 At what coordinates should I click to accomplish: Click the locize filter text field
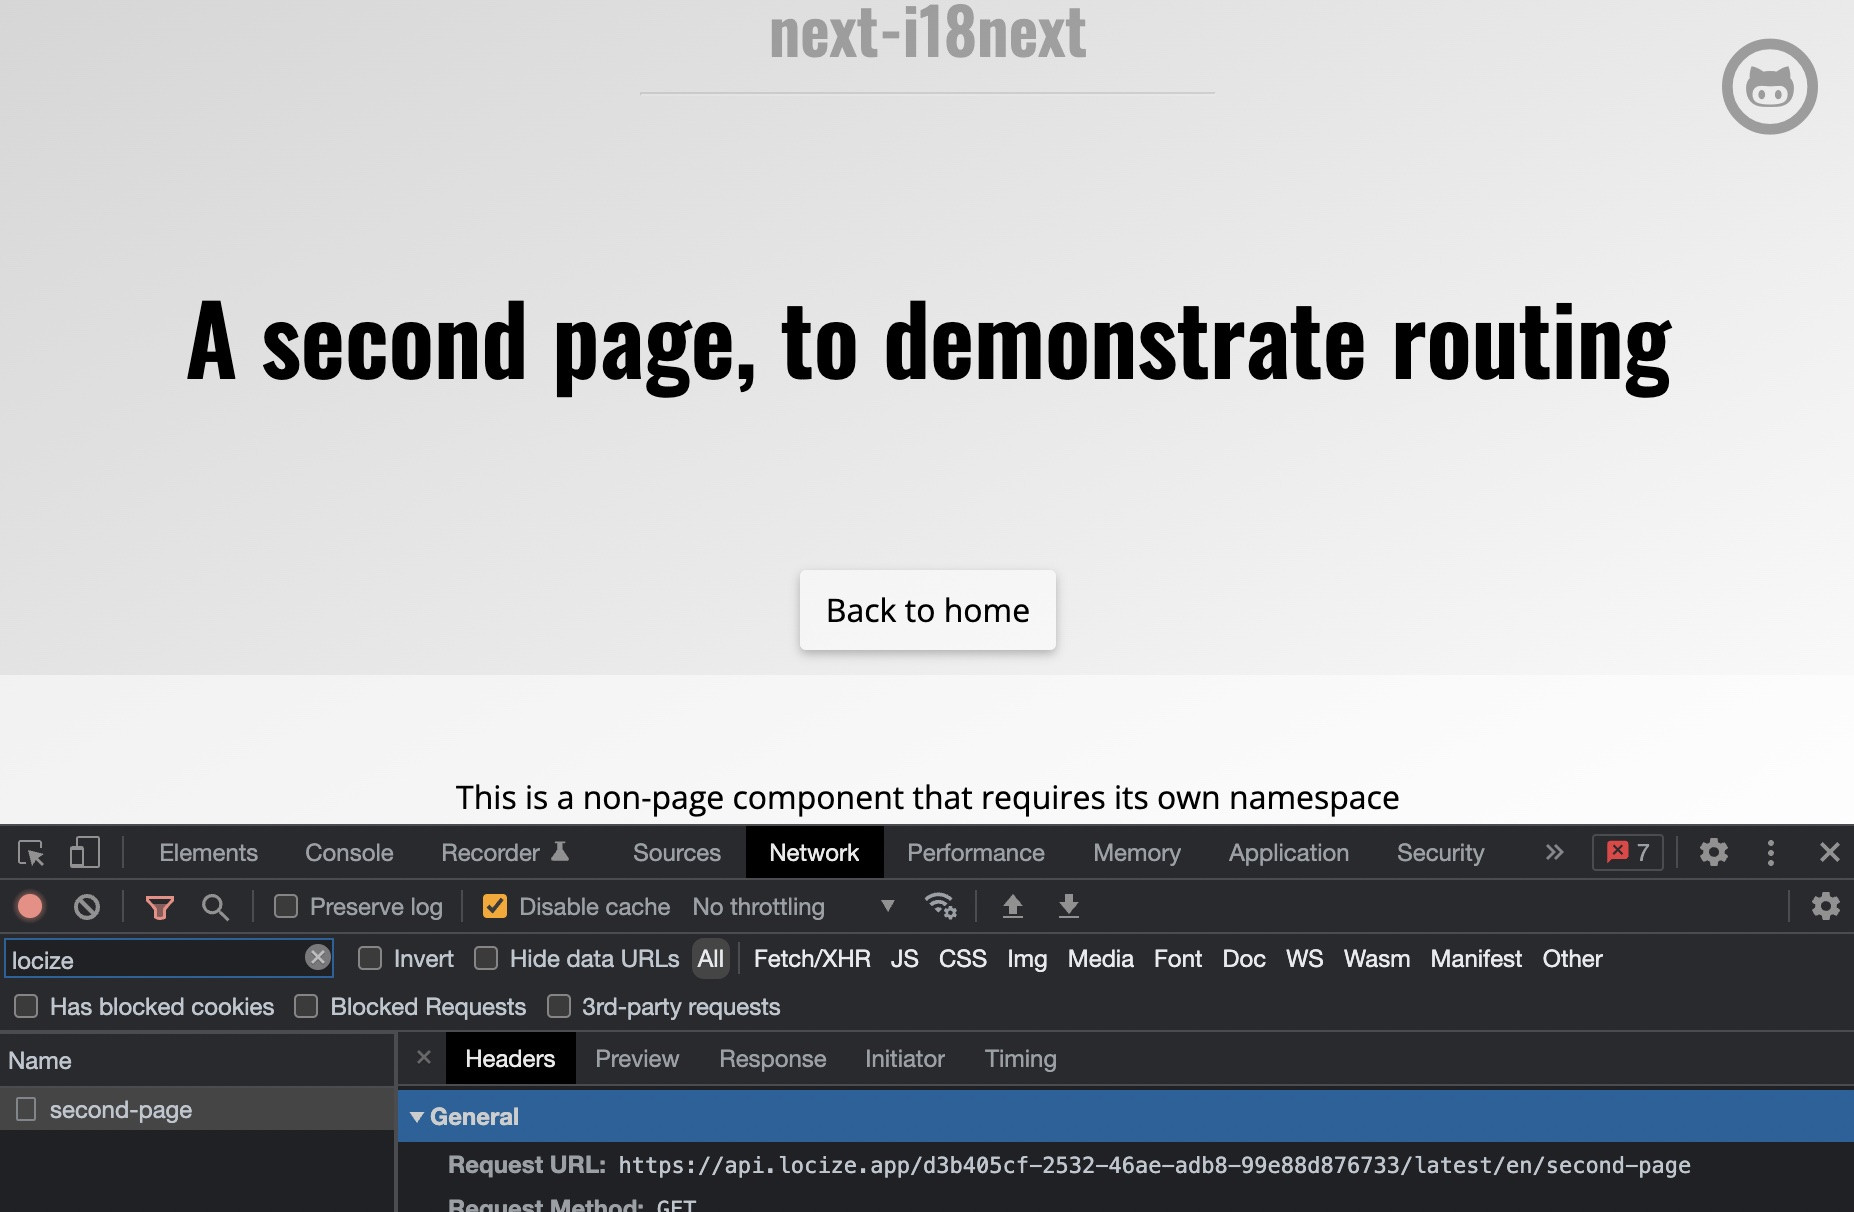[x=155, y=960]
